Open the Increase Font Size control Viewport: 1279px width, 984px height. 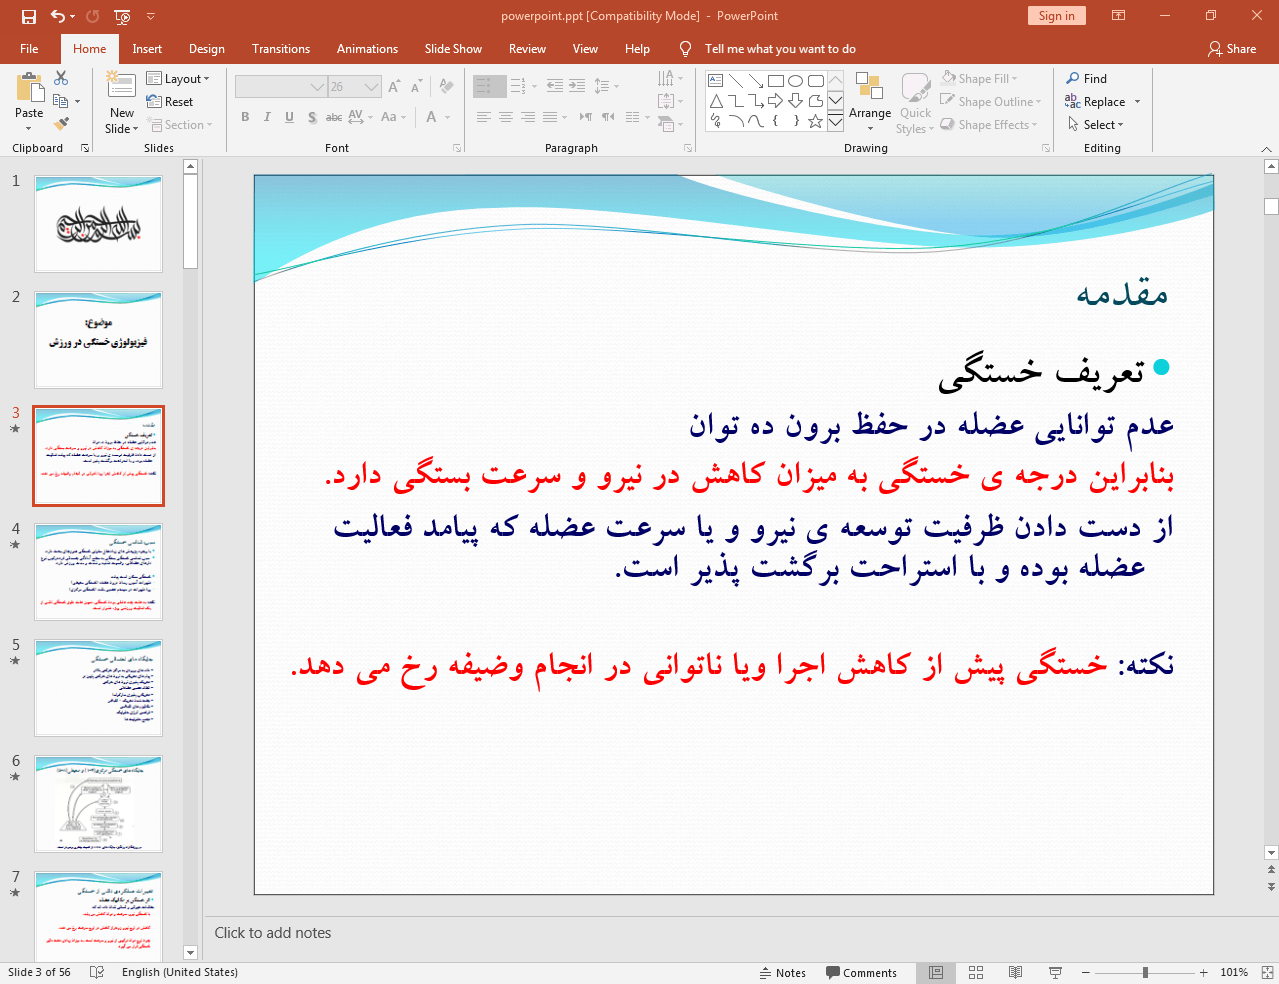394,86
